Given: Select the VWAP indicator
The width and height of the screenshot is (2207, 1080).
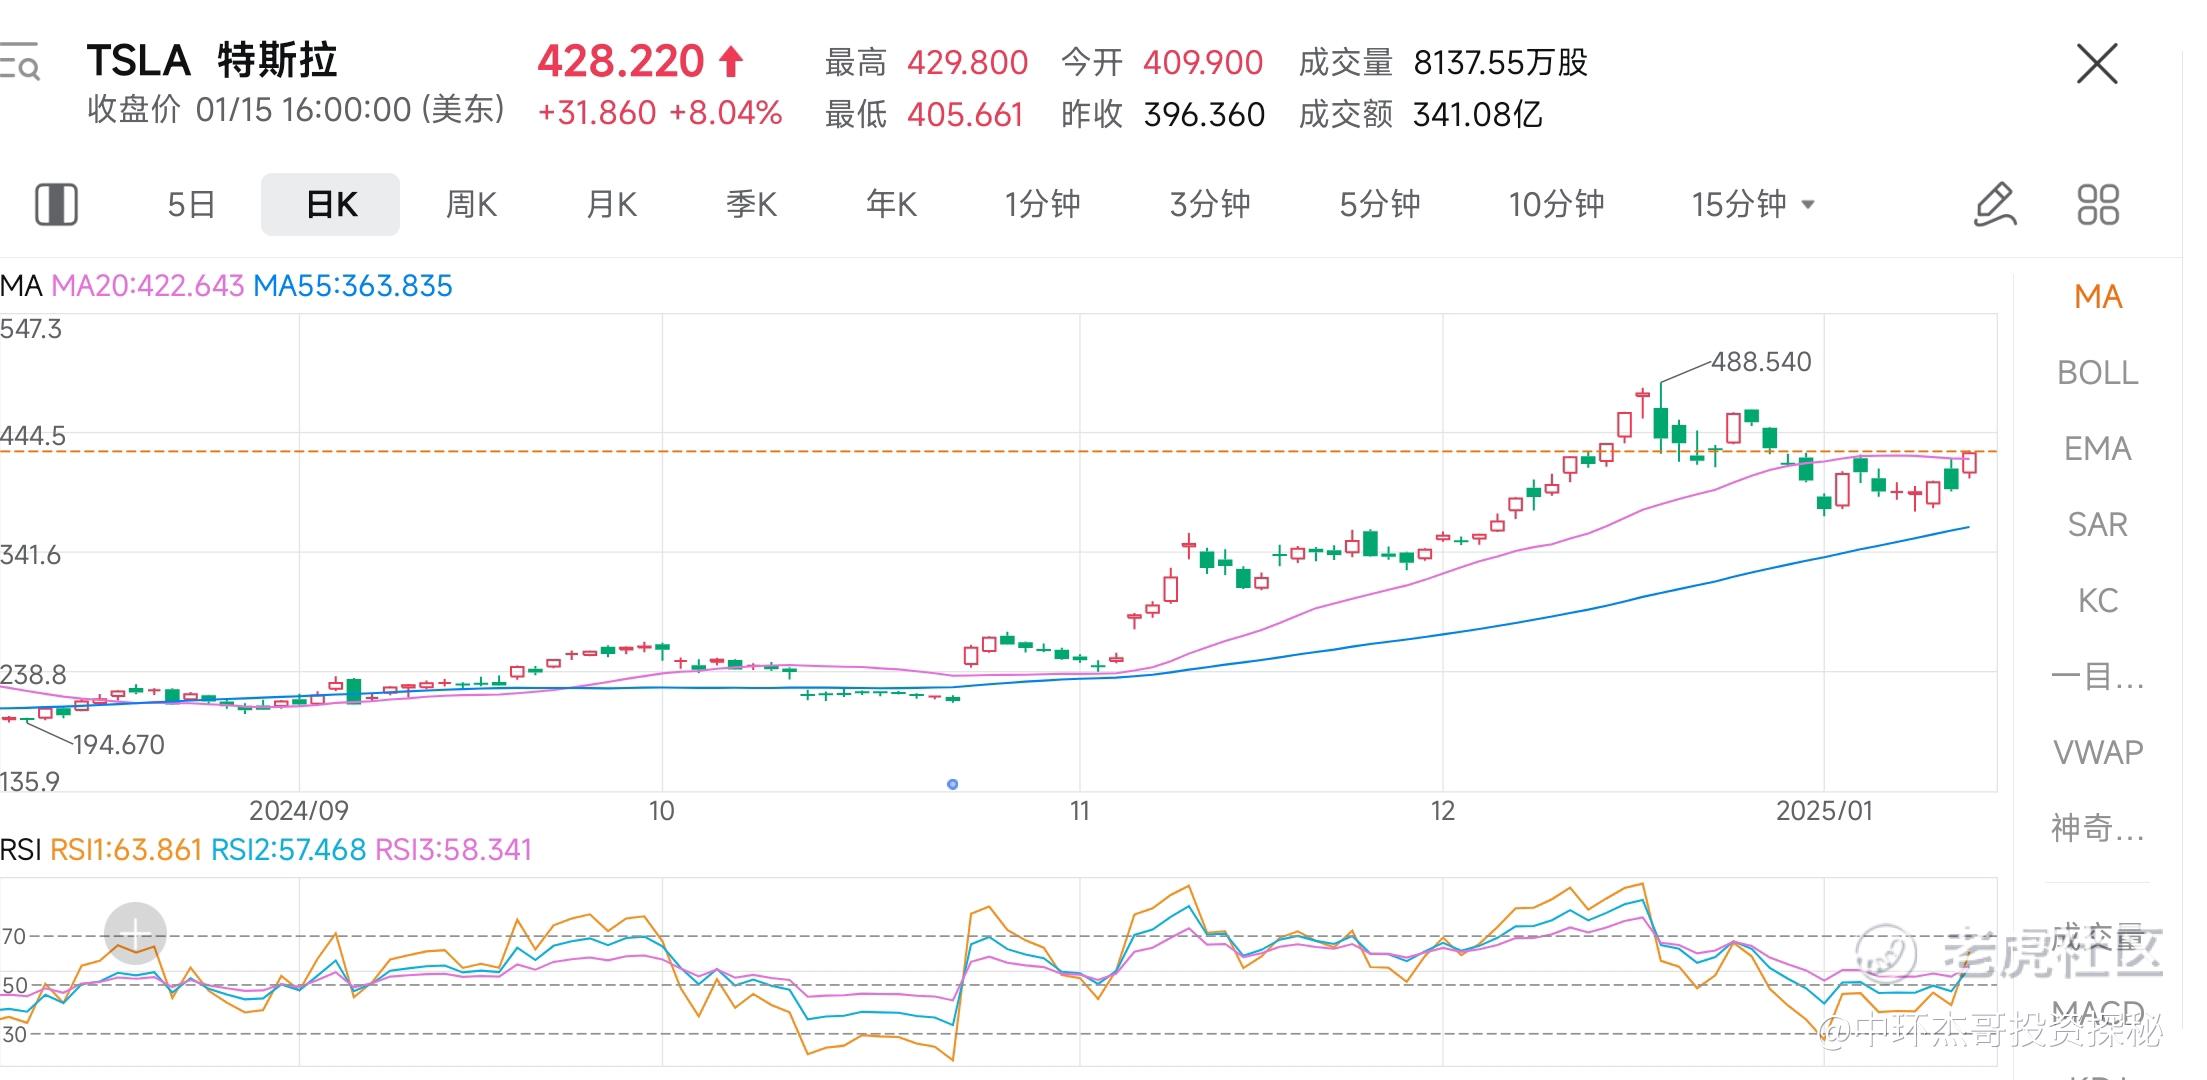Looking at the screenshot, I should click(2098, 752).
